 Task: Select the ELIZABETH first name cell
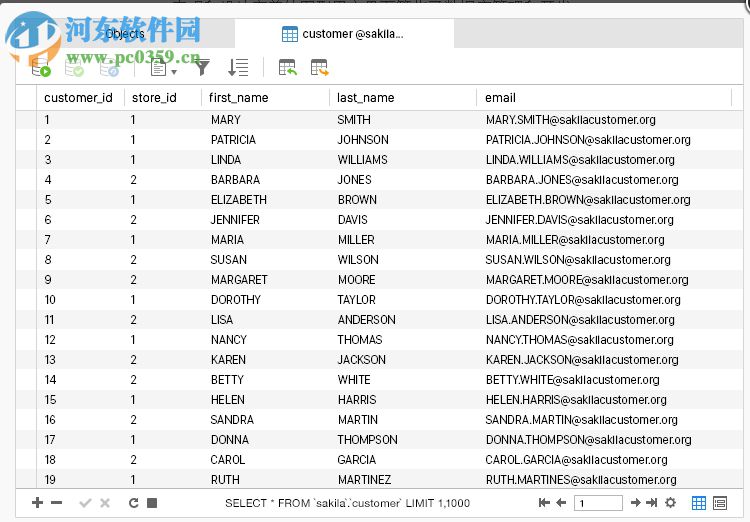239,200
